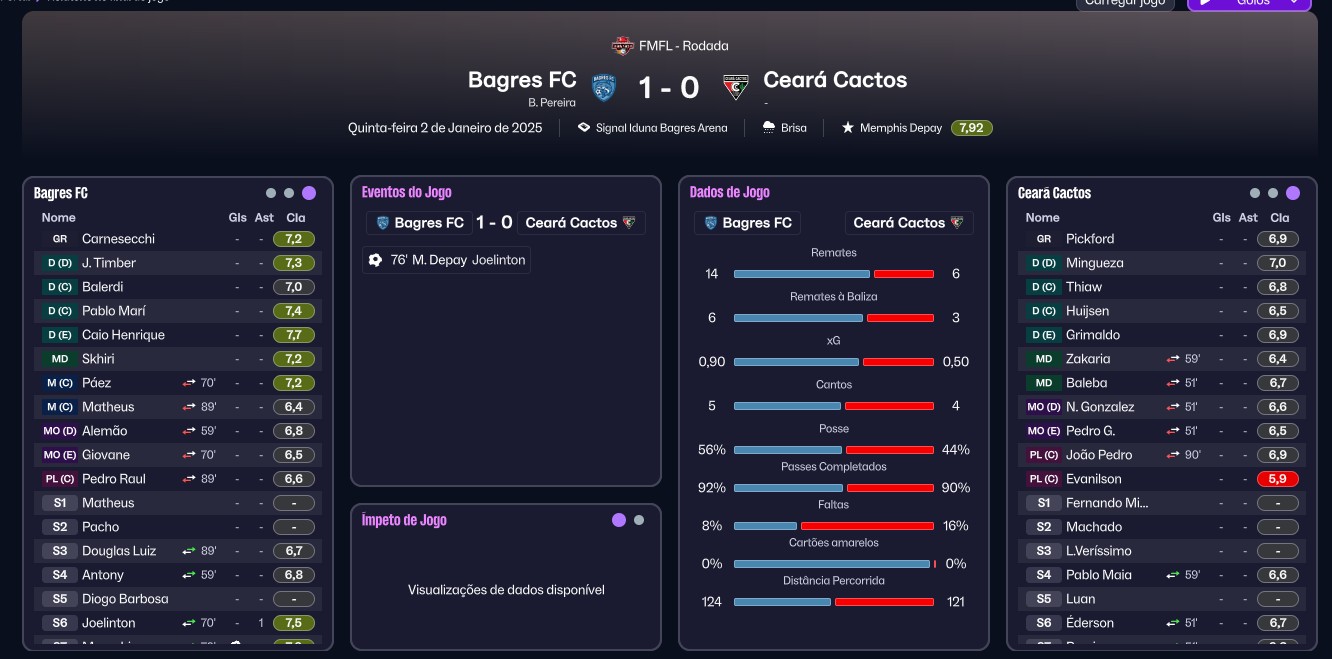Viewport: 1332px width, 659px height.
Task: Click the football goal icon at 76'
Action: 375,260
